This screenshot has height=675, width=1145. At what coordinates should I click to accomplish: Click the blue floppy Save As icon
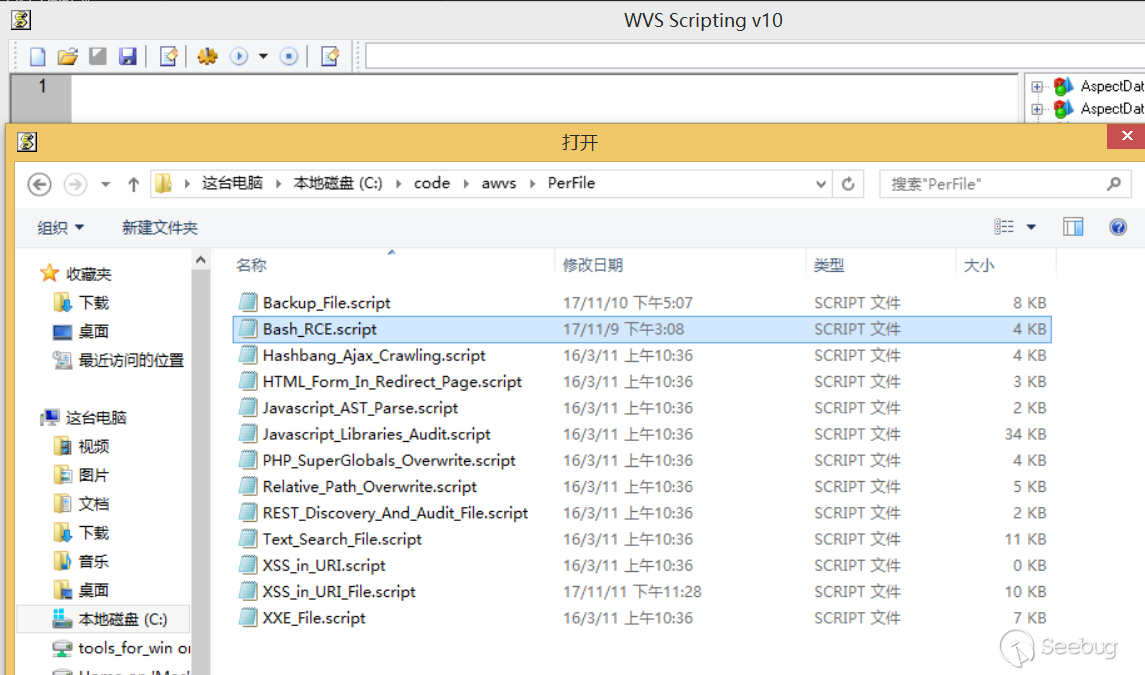coord(128,56)
